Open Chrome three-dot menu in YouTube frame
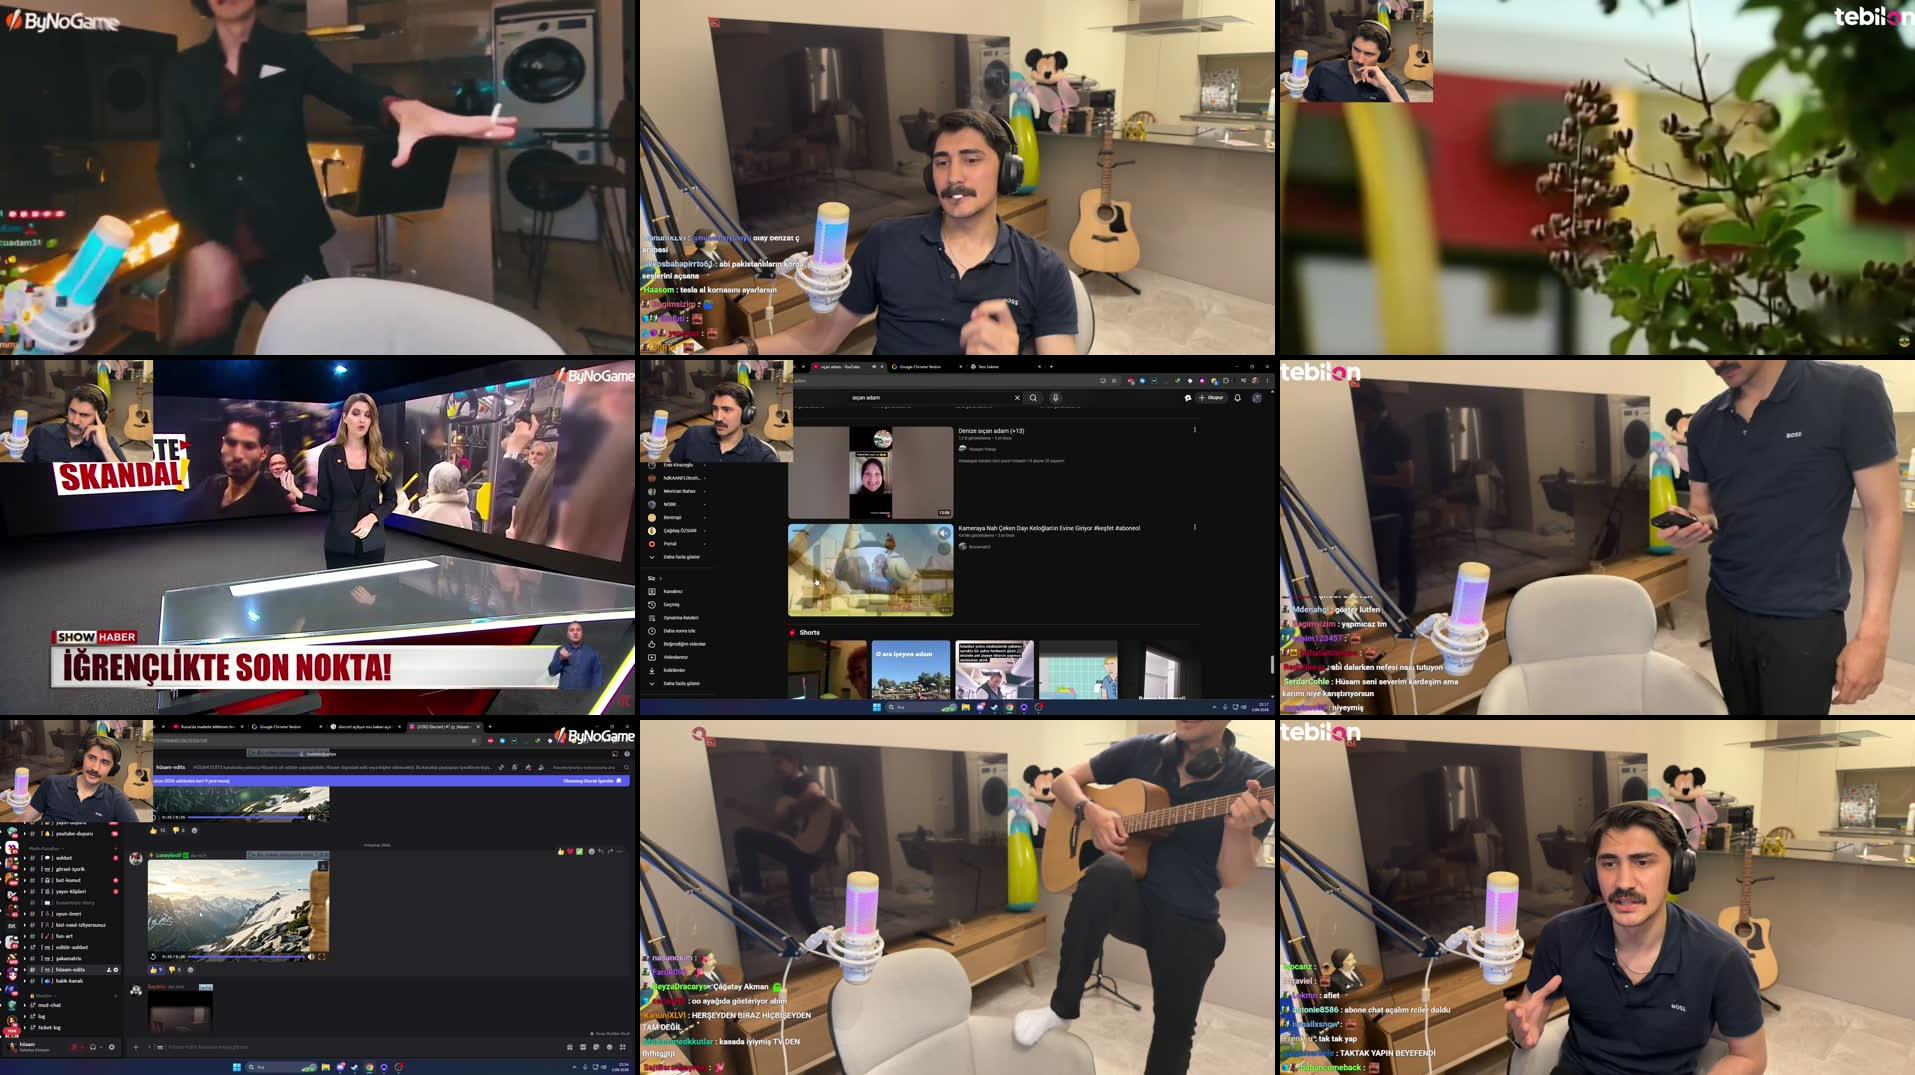 1267,380
